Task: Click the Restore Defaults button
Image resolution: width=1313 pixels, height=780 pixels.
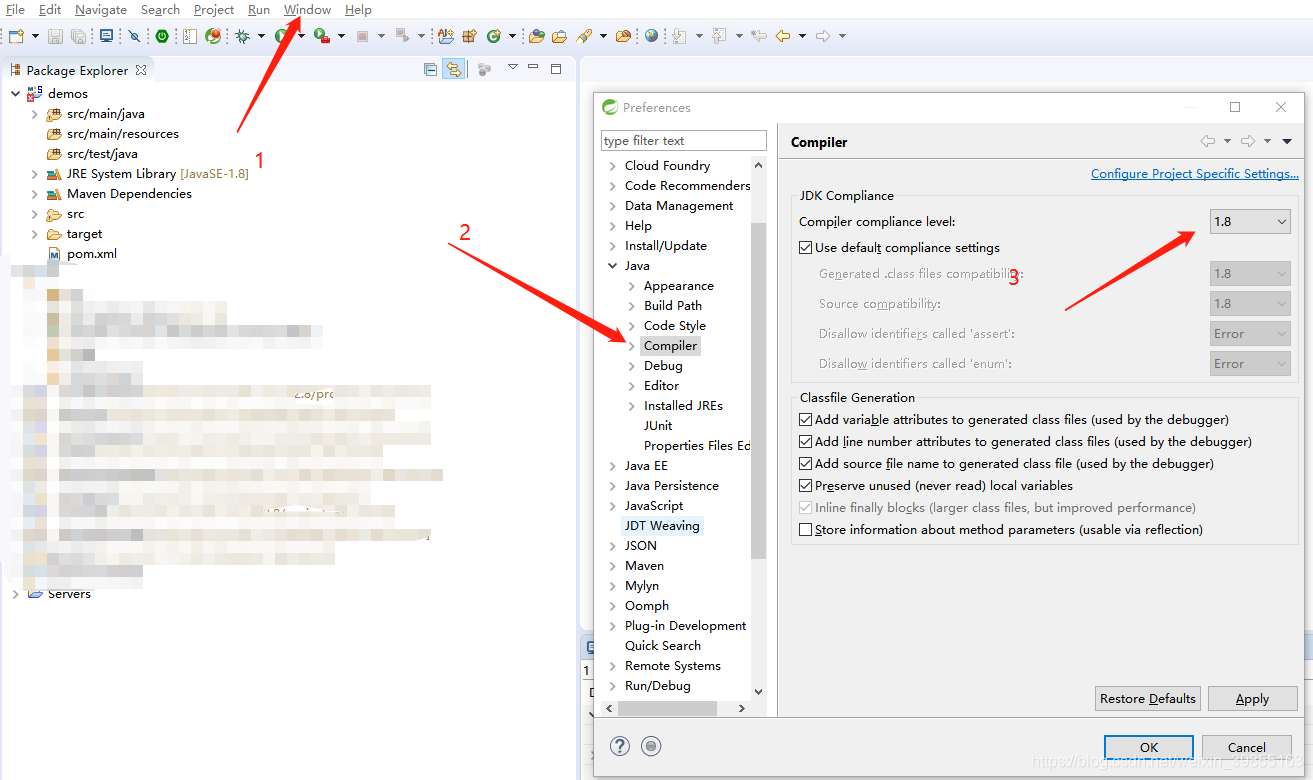Action: tap(1148, 698)
